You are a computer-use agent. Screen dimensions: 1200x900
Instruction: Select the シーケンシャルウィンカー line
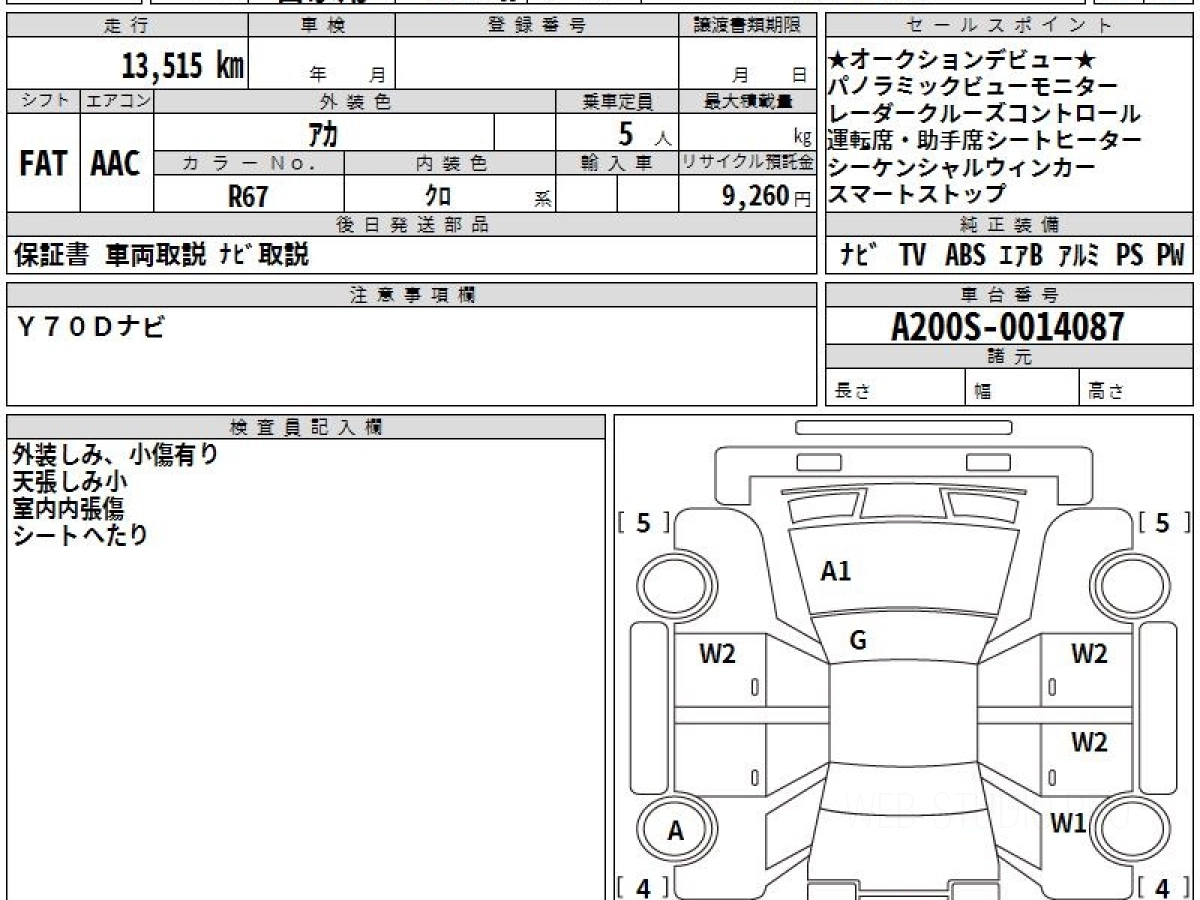pos(962,168)
